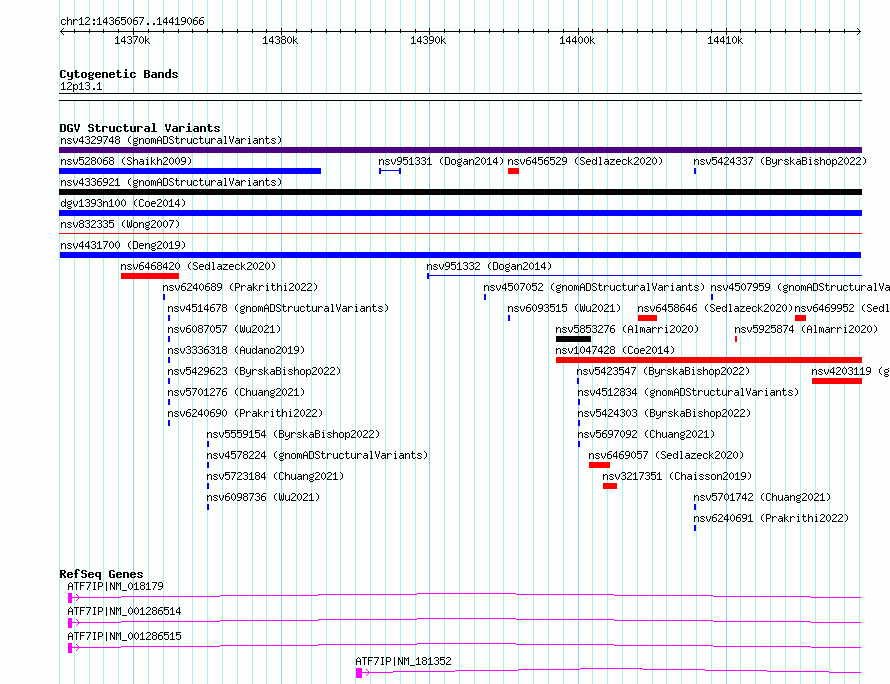Click the ATF7IP|NM_018179 gene label

pos(115,586)
